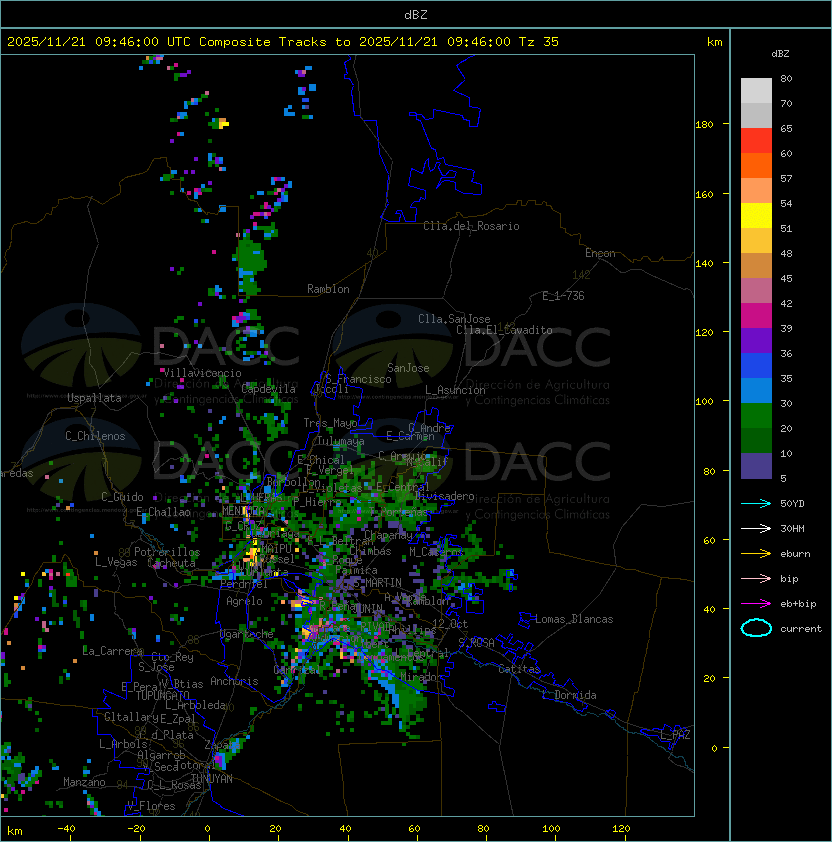Pick the light blue legend swatch below 35
The image size is (832, 842).
coord(756,390)
